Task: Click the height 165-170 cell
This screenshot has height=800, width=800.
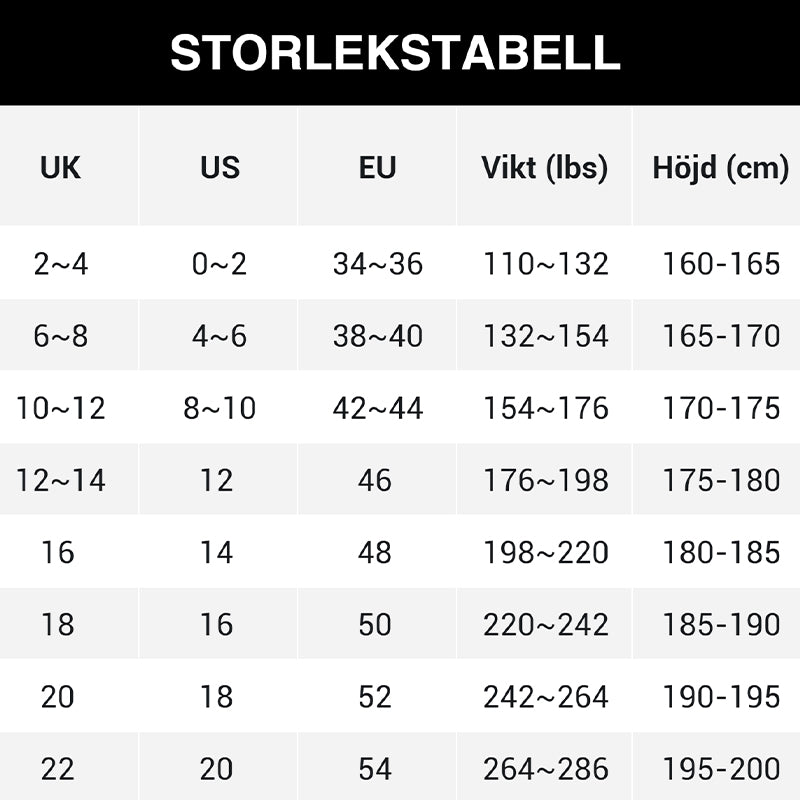Action: [720, 336]
